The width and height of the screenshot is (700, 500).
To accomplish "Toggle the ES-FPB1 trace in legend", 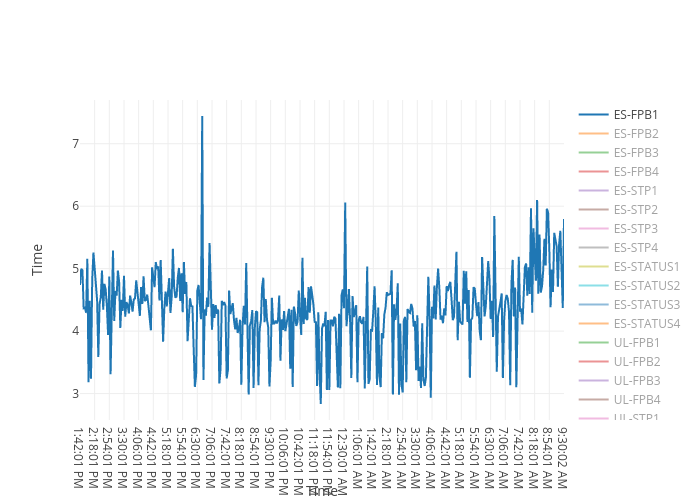I will [x=635, y=115].
